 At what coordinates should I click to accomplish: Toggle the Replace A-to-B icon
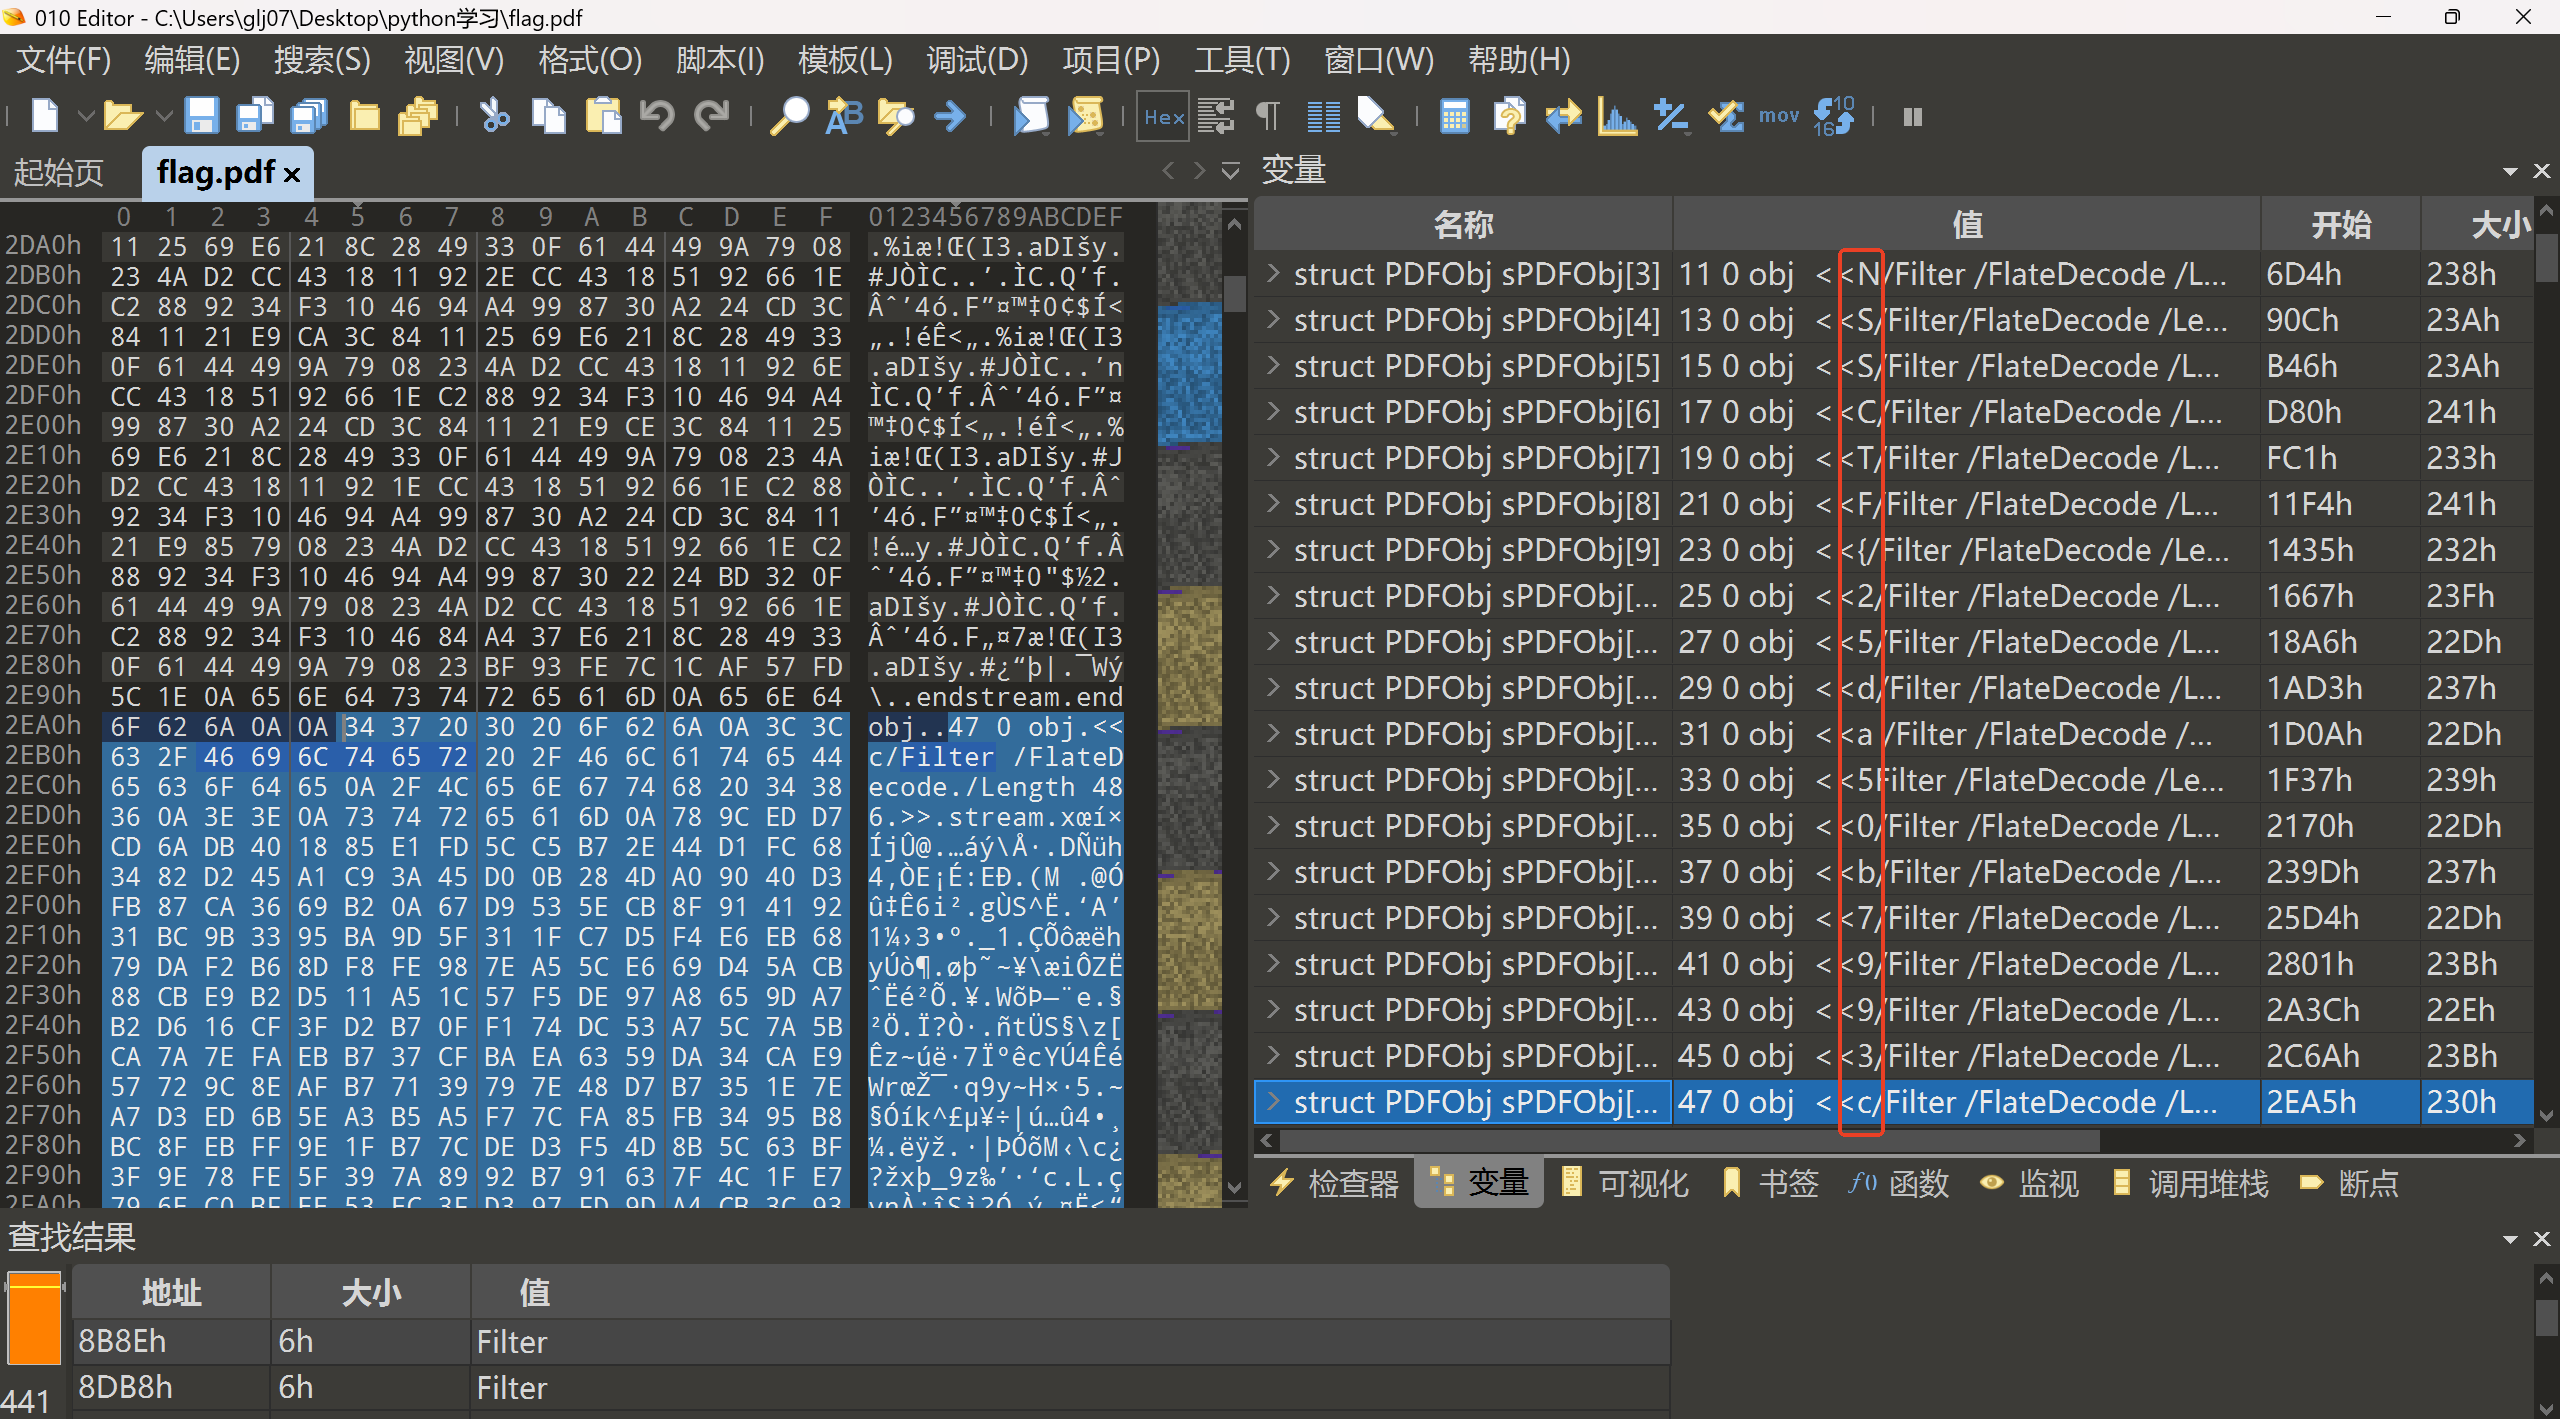point(843,117)
